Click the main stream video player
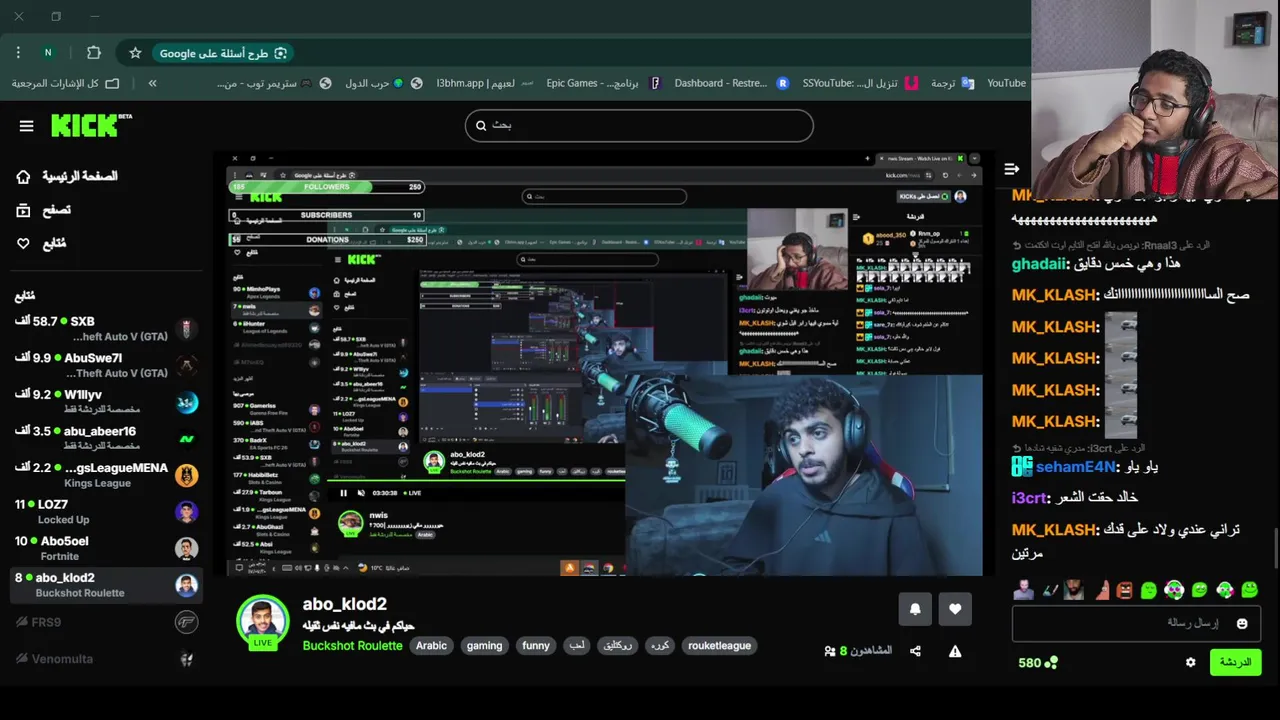 pyautogui.click(x=604, y=363)
